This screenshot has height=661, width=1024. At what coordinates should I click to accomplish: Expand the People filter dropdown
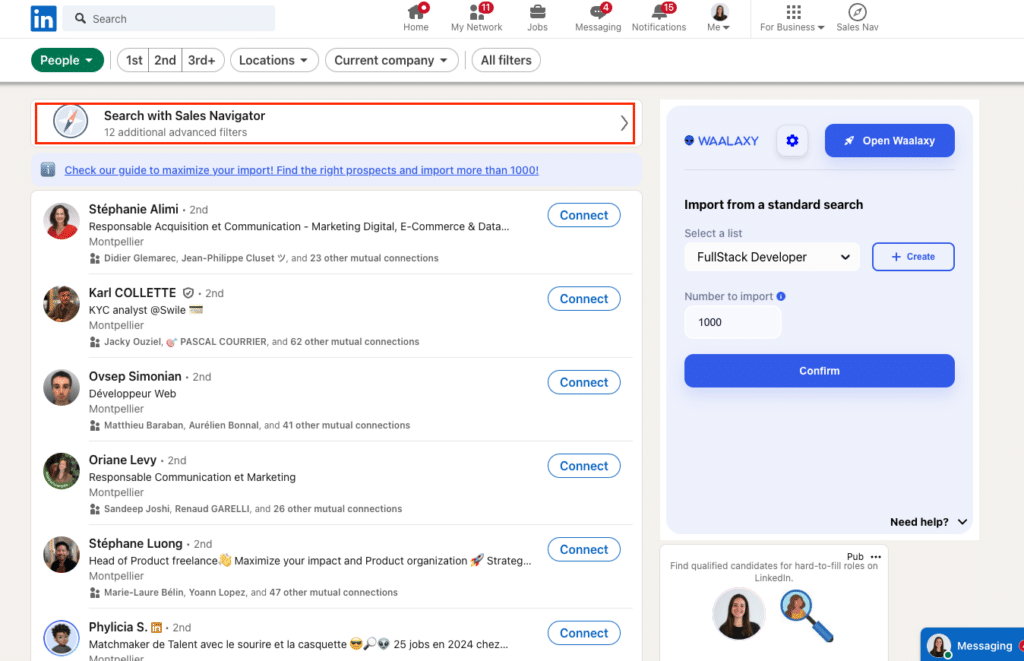tap(67, 60)
